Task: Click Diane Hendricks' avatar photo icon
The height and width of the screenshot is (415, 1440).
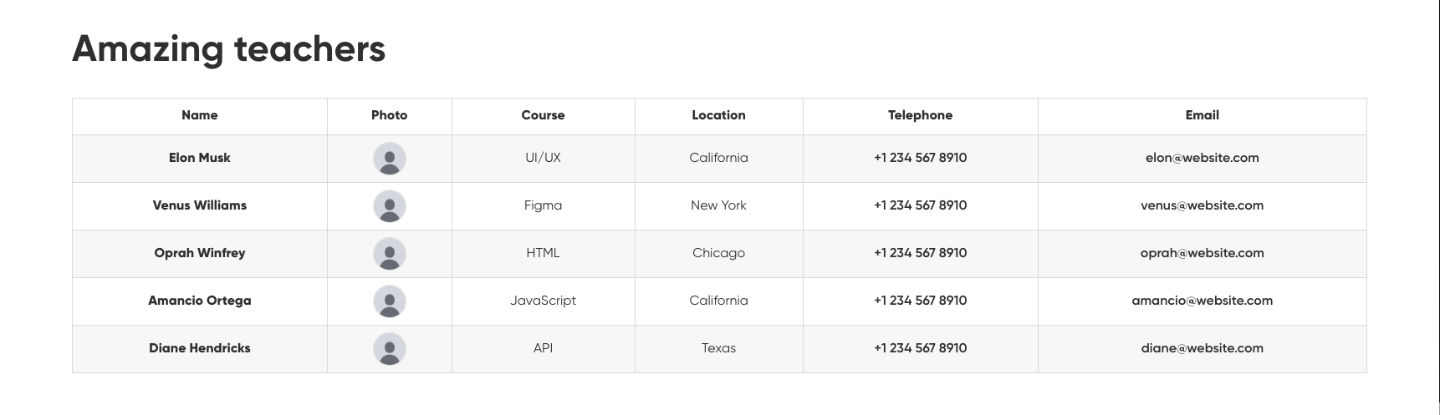Action: click(389, 349)
